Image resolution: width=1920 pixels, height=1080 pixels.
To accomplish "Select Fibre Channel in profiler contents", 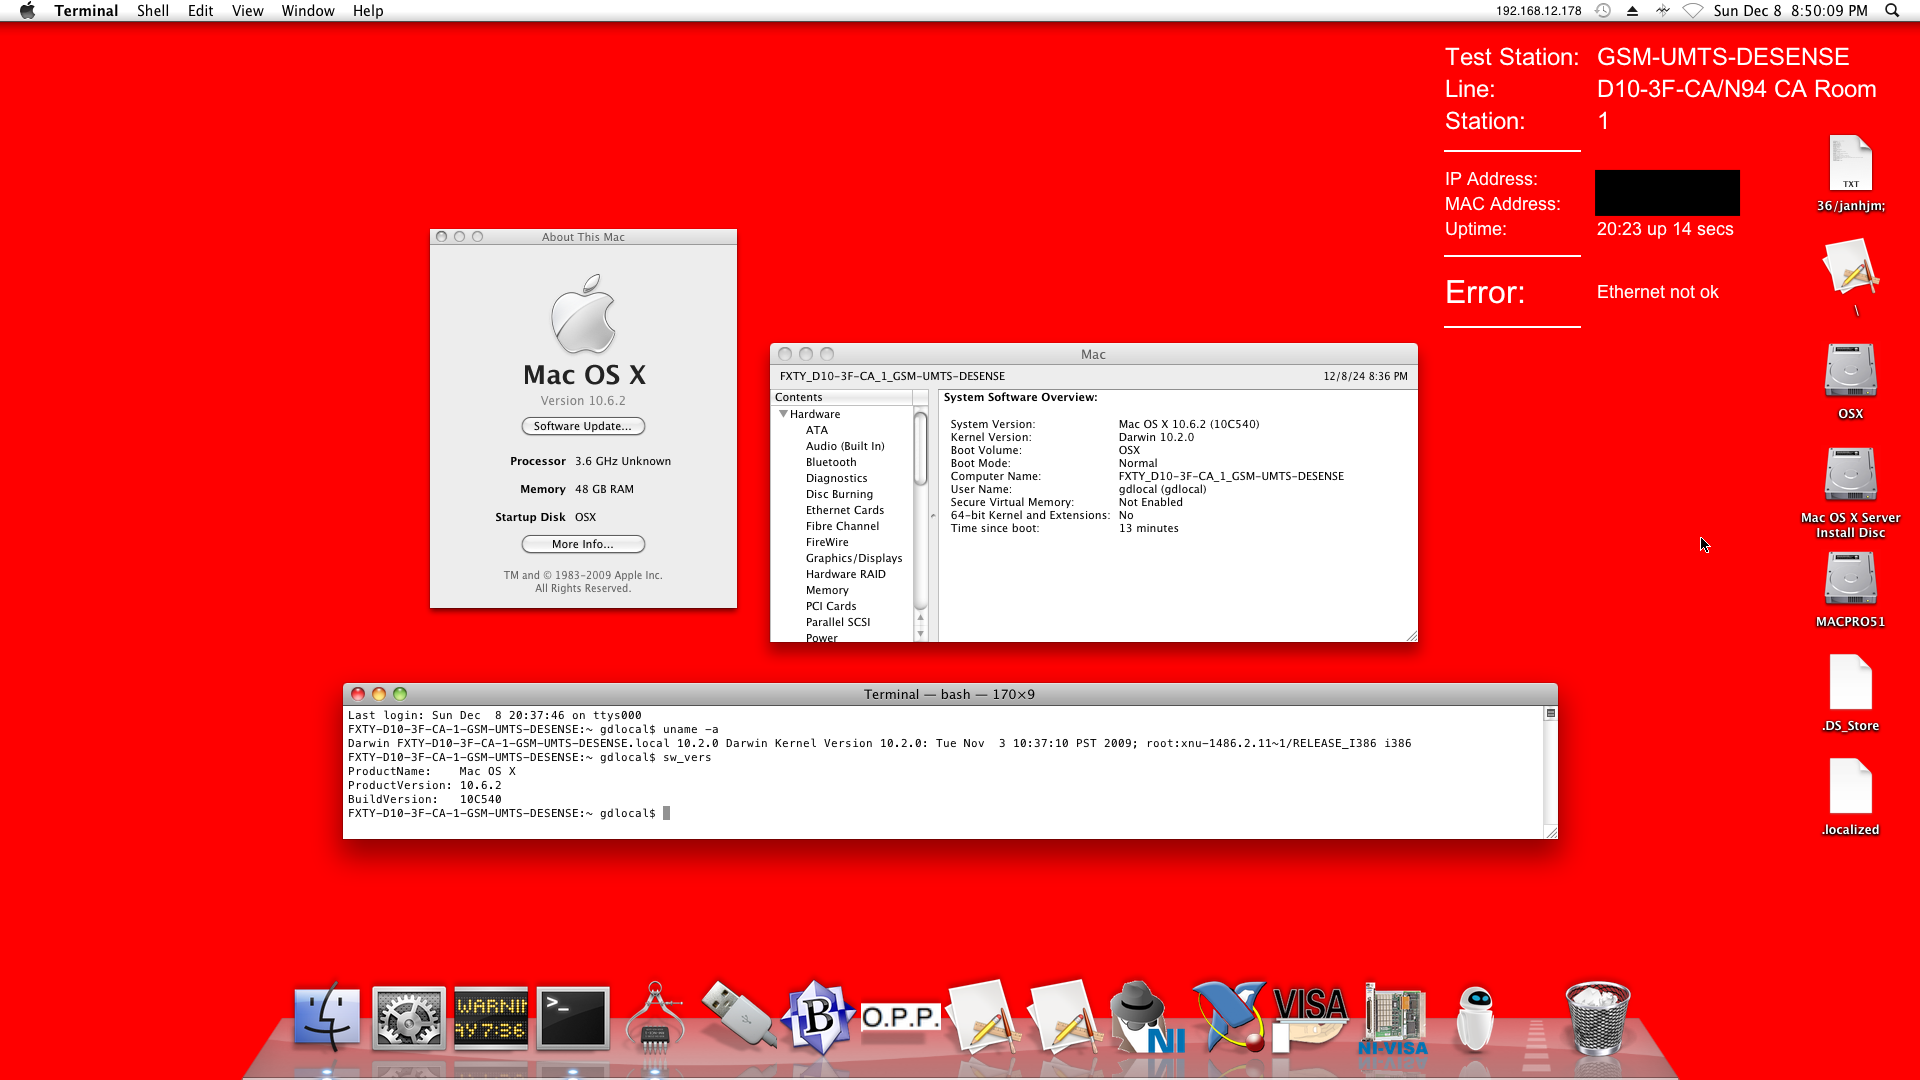I will coord(842,526).
